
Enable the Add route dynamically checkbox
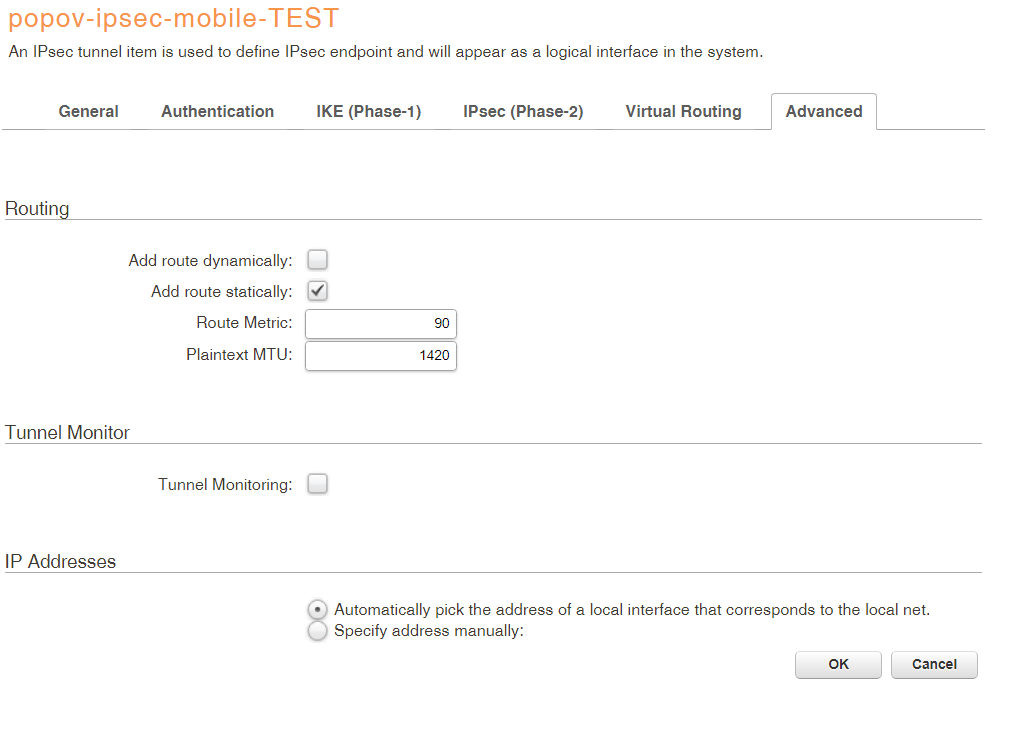pyautogui.click(x=317, y=260)
